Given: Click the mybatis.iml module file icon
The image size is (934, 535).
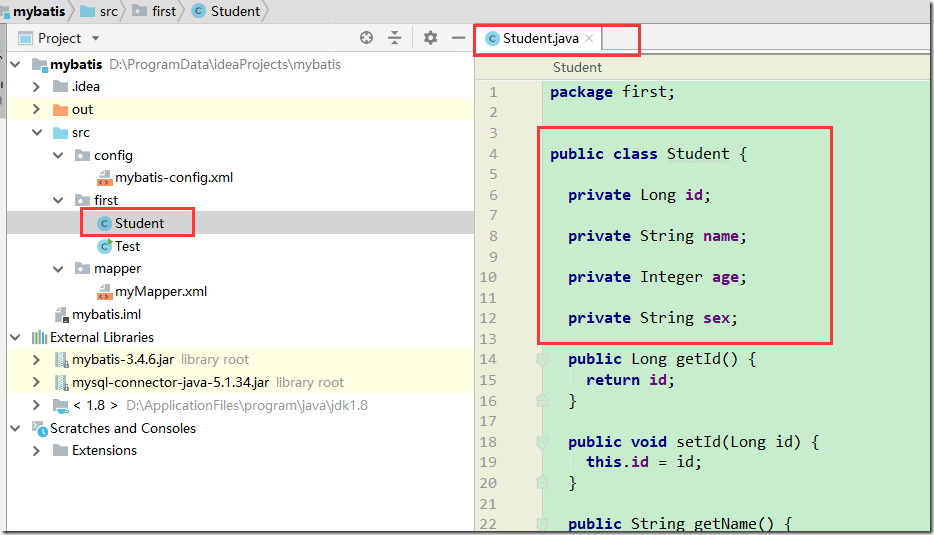Looking at the screenshot, I should point(61,315).
